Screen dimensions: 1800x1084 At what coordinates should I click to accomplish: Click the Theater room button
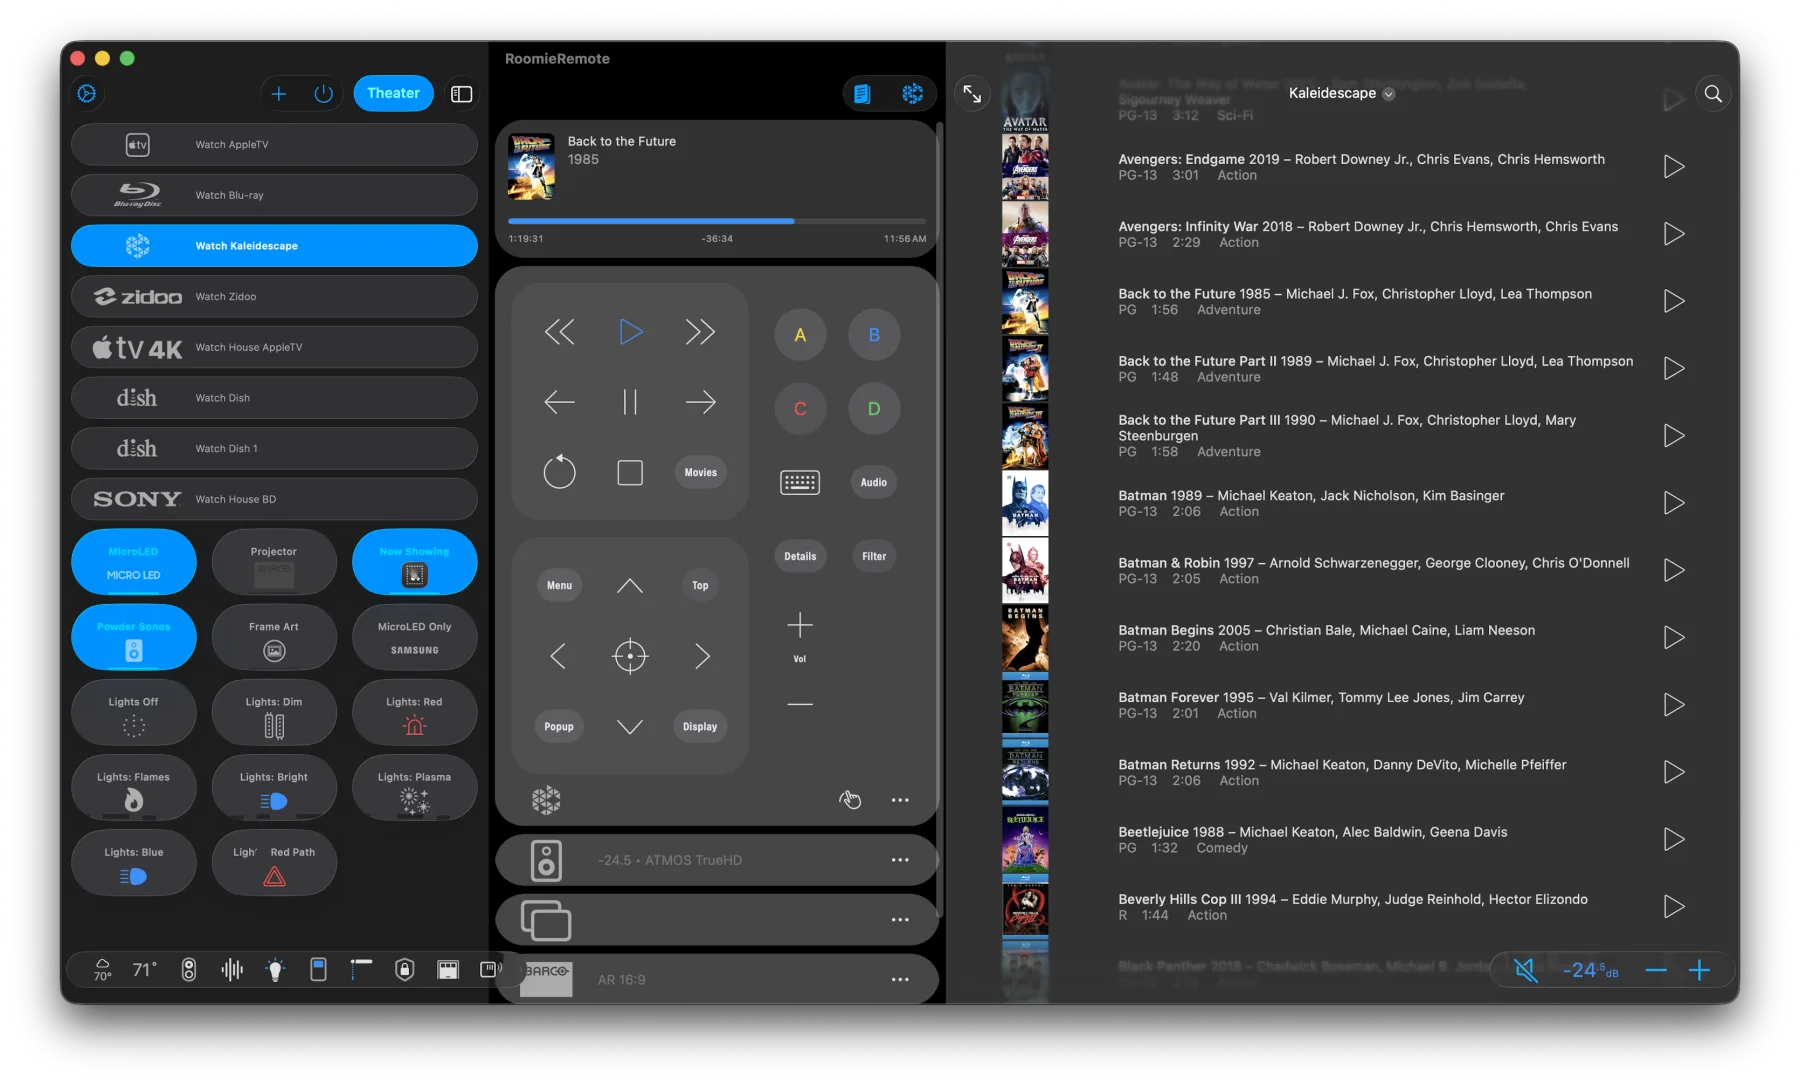click(393, 93)
